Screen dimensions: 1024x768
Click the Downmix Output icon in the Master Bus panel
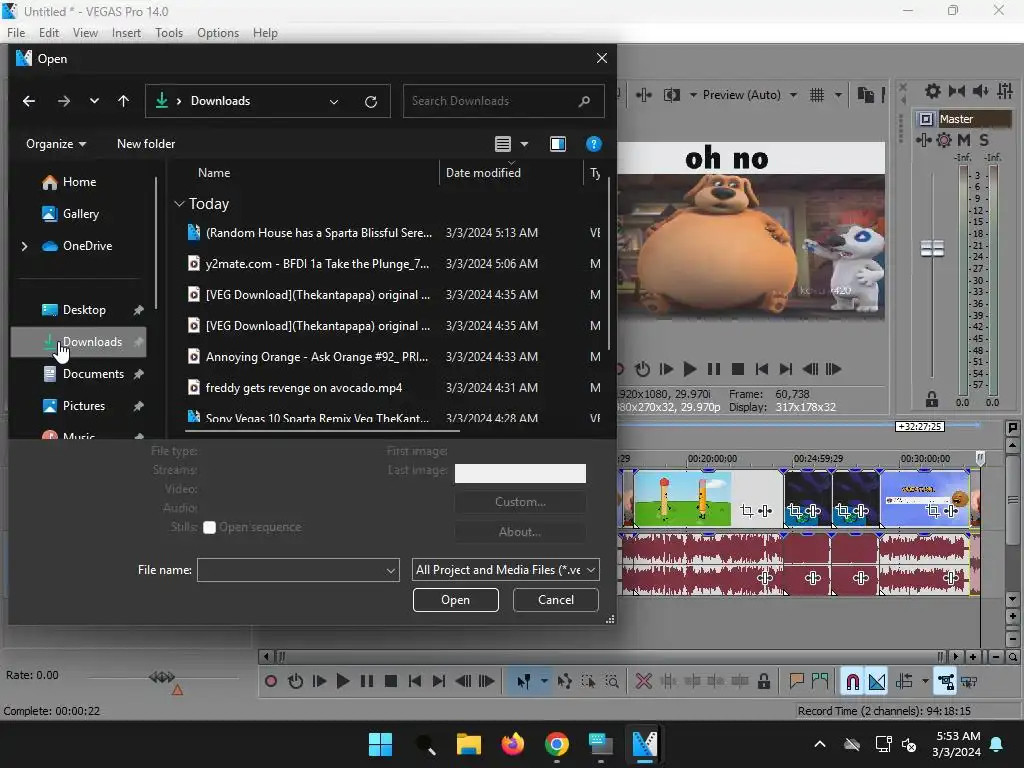tap(957, 91)
